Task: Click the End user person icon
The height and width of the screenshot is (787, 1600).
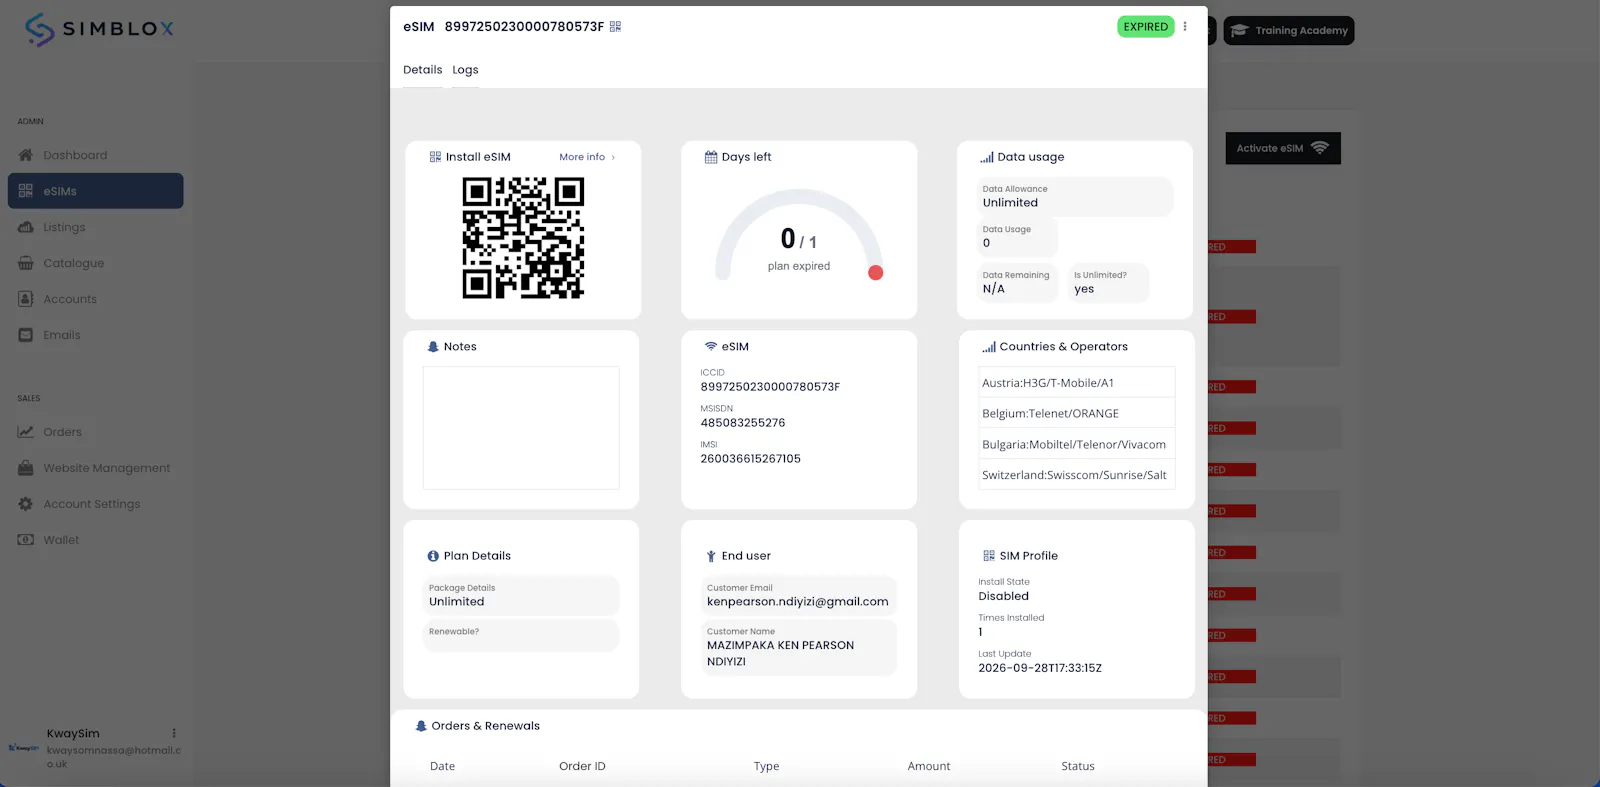Action: click(x=711, y=556)
